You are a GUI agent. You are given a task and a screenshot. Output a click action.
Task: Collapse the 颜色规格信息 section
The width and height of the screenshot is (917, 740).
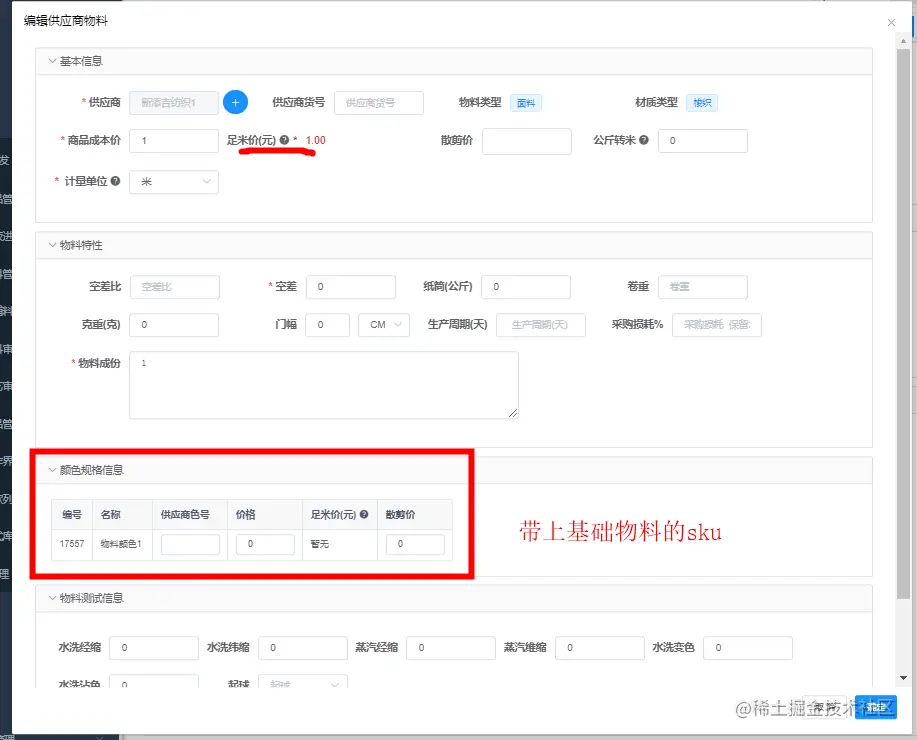52,470
